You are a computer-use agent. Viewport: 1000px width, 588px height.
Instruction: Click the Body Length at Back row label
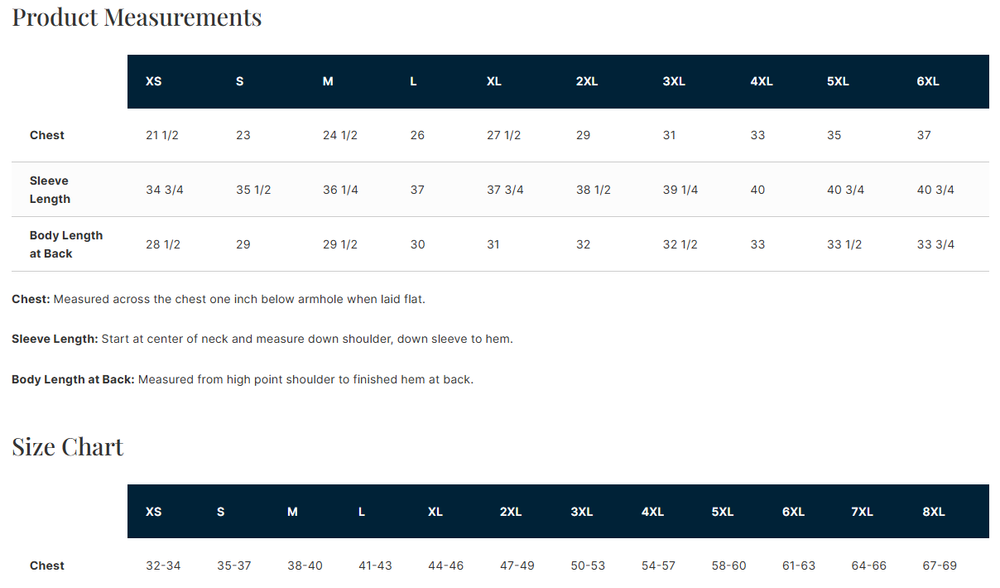[66, 244]
